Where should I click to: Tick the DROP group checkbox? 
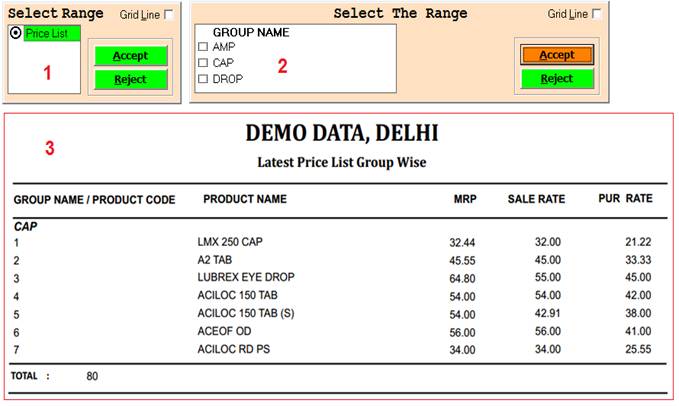(203, 78)
